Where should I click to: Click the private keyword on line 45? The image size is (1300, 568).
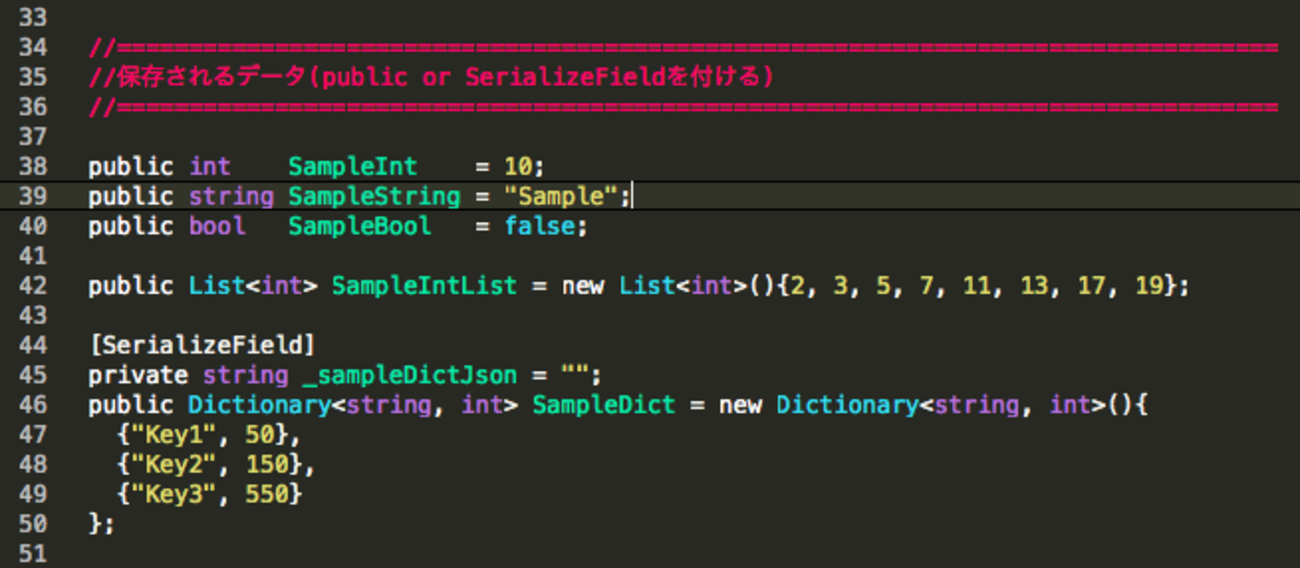click(x=138, y=375)
